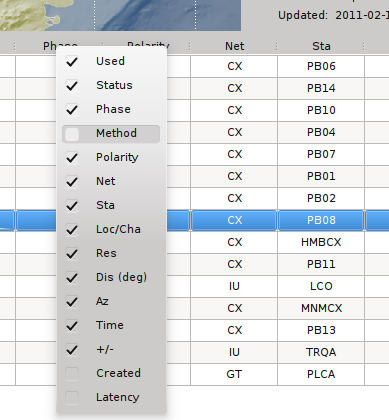
Task: Click the Sta column header
Action: point(321,46)
